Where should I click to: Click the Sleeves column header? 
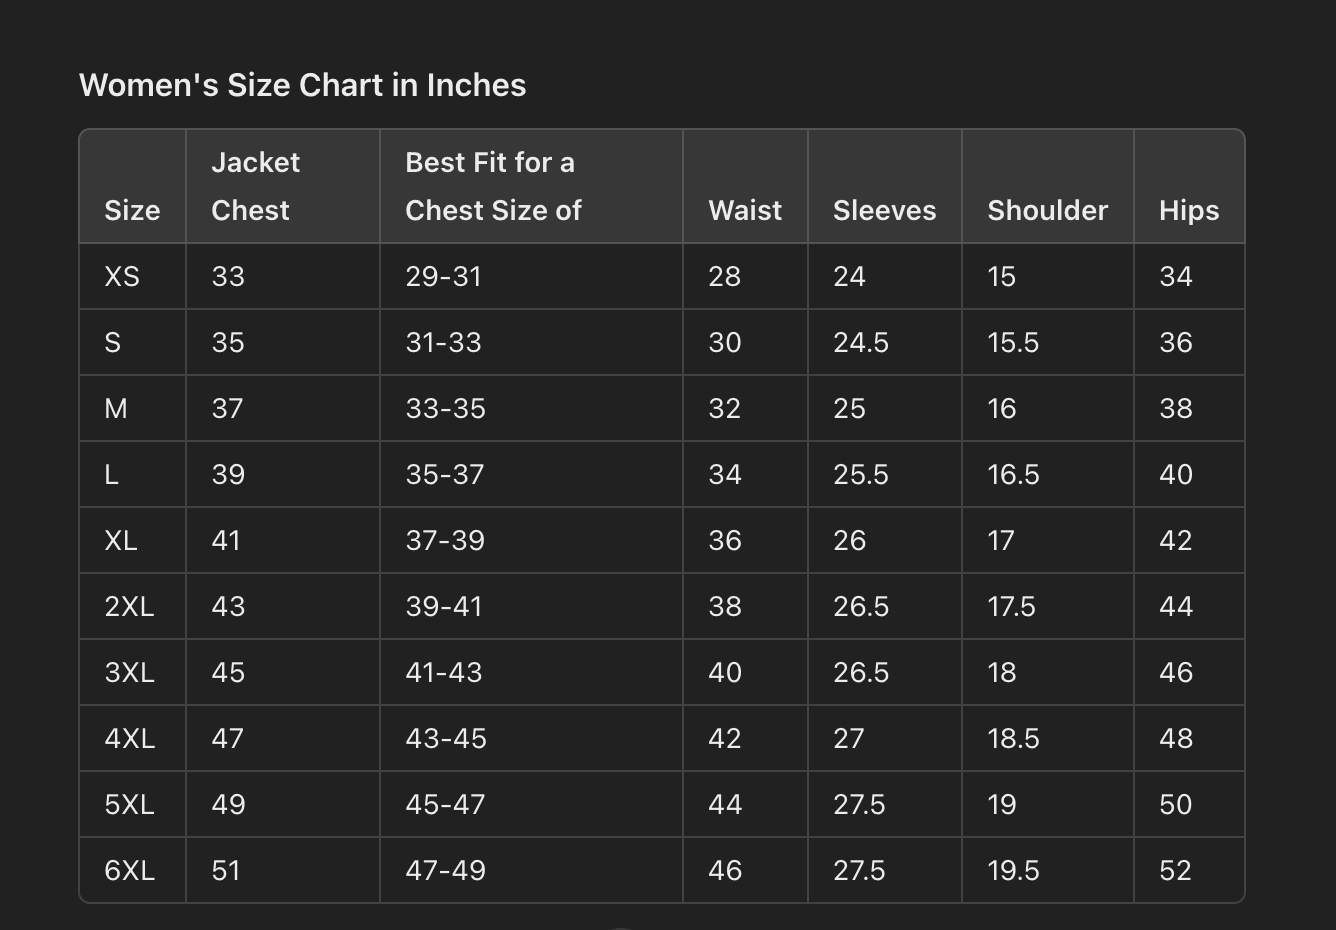click(884, 210)
